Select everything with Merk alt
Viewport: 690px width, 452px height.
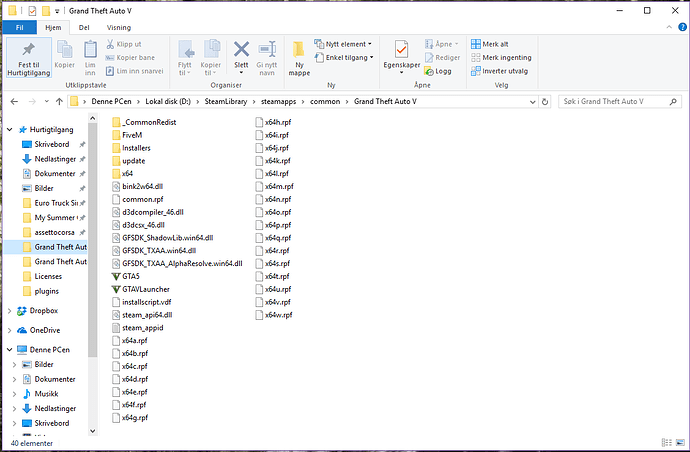[489, 44]
